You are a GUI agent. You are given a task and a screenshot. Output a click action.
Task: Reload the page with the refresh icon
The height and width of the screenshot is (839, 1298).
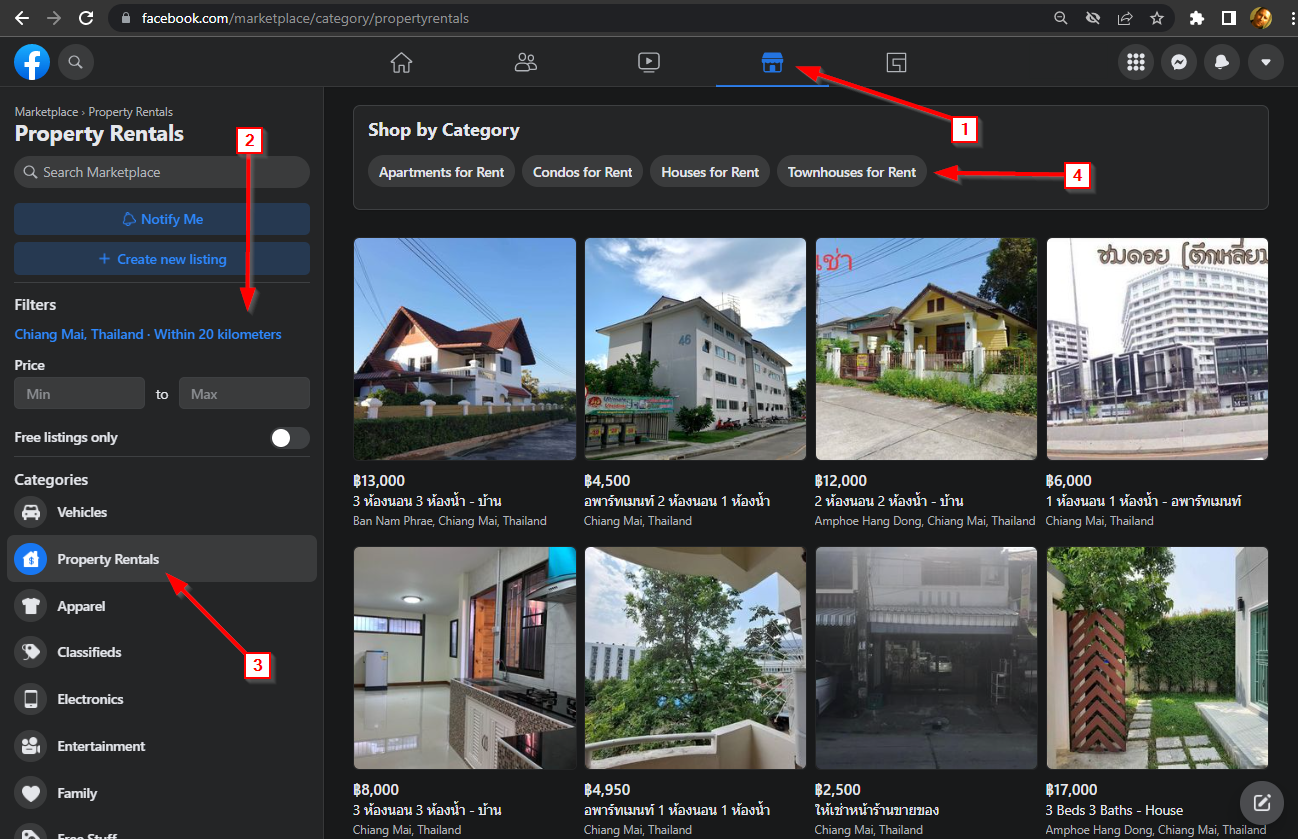coord(86,18)
